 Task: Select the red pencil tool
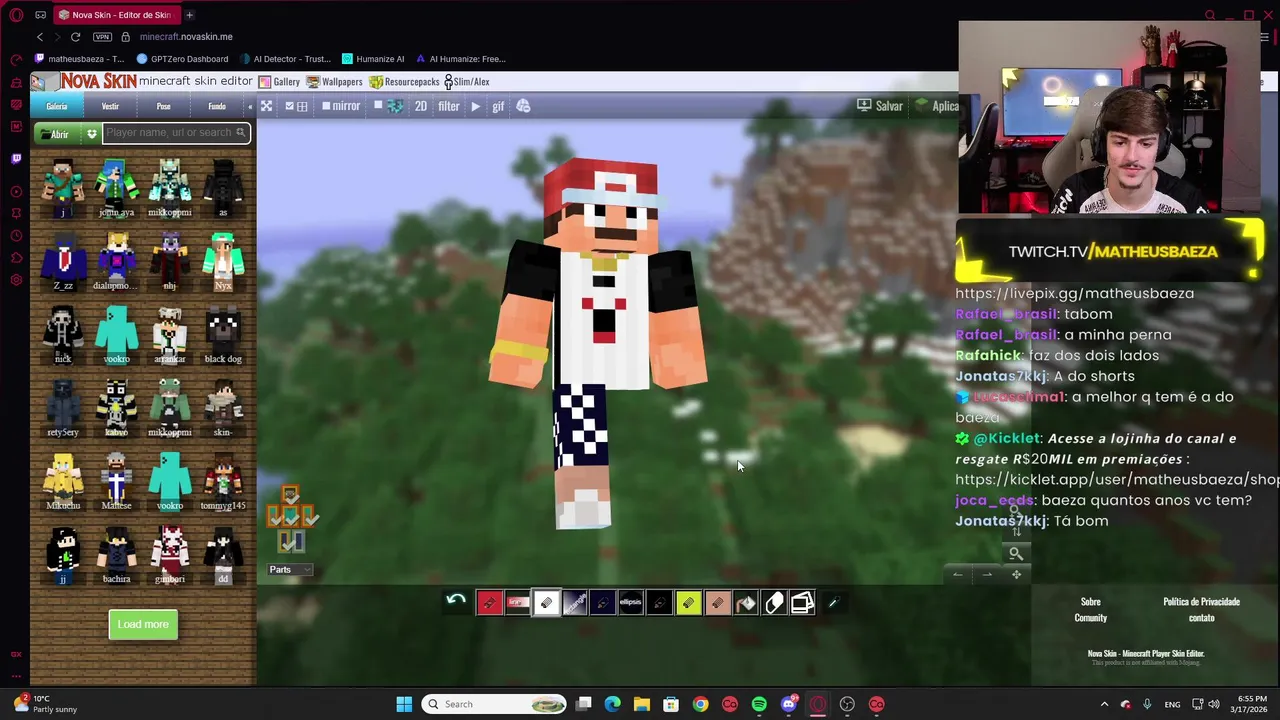(489, 603)
